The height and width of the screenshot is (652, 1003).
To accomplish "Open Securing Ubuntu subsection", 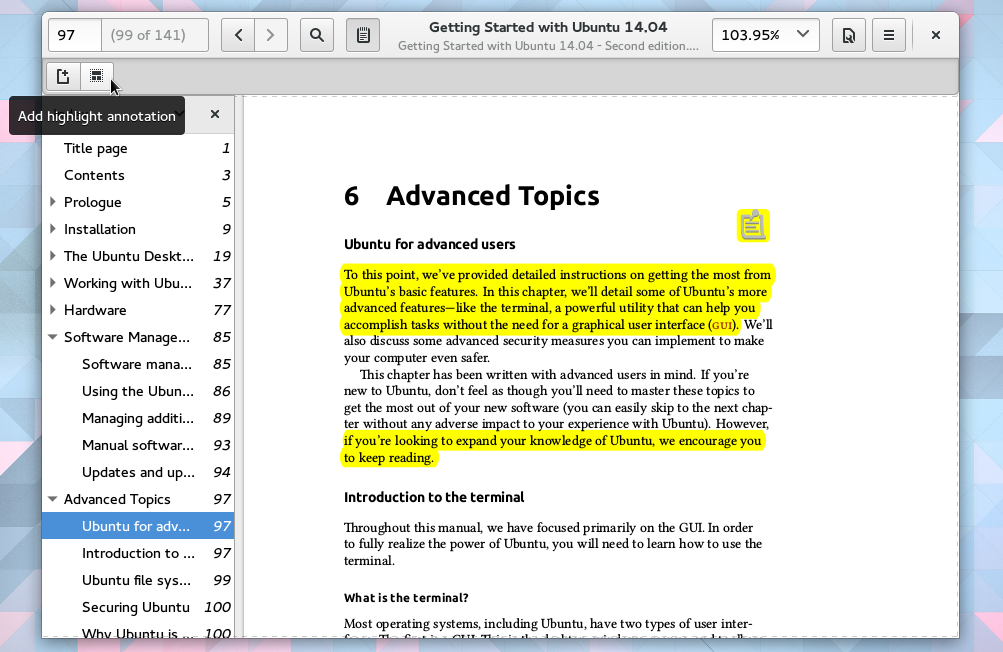I will click(138, 607).
